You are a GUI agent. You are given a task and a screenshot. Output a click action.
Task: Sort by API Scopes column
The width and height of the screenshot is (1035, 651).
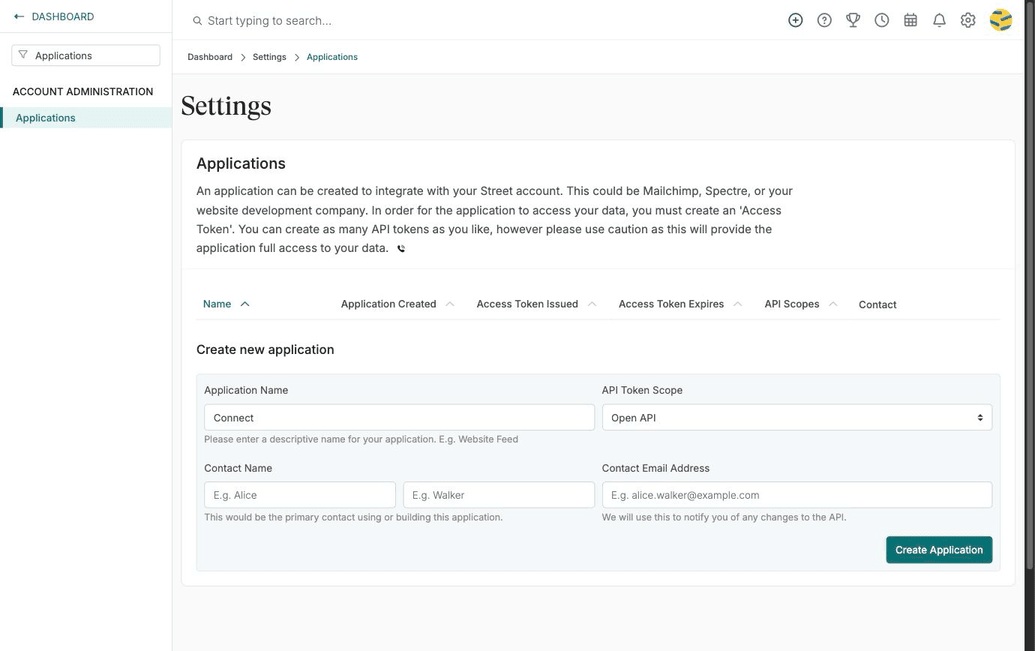801,304
